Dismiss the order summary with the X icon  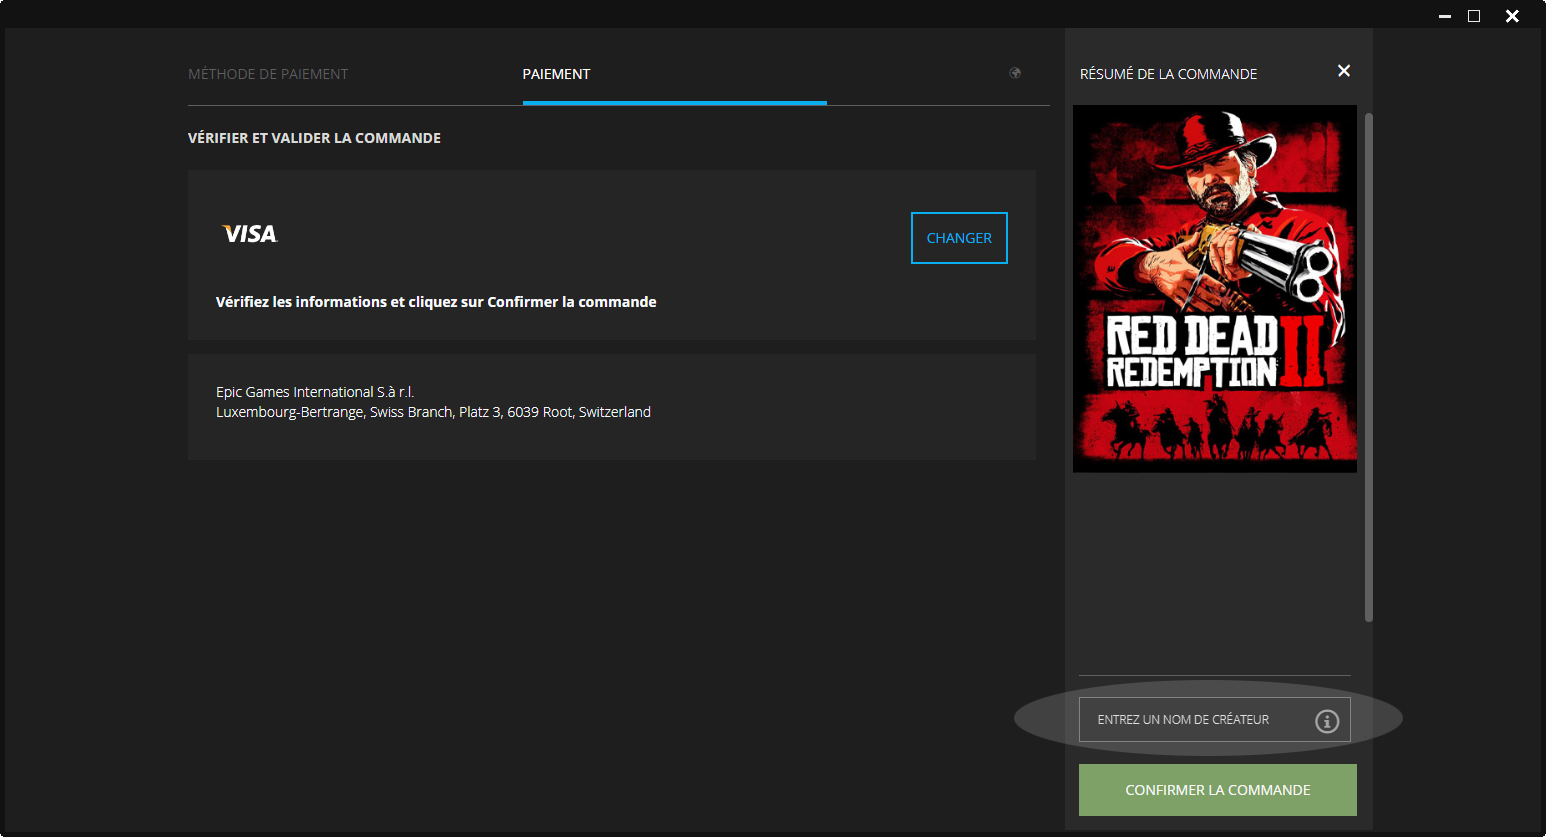tap(1343, 71)
